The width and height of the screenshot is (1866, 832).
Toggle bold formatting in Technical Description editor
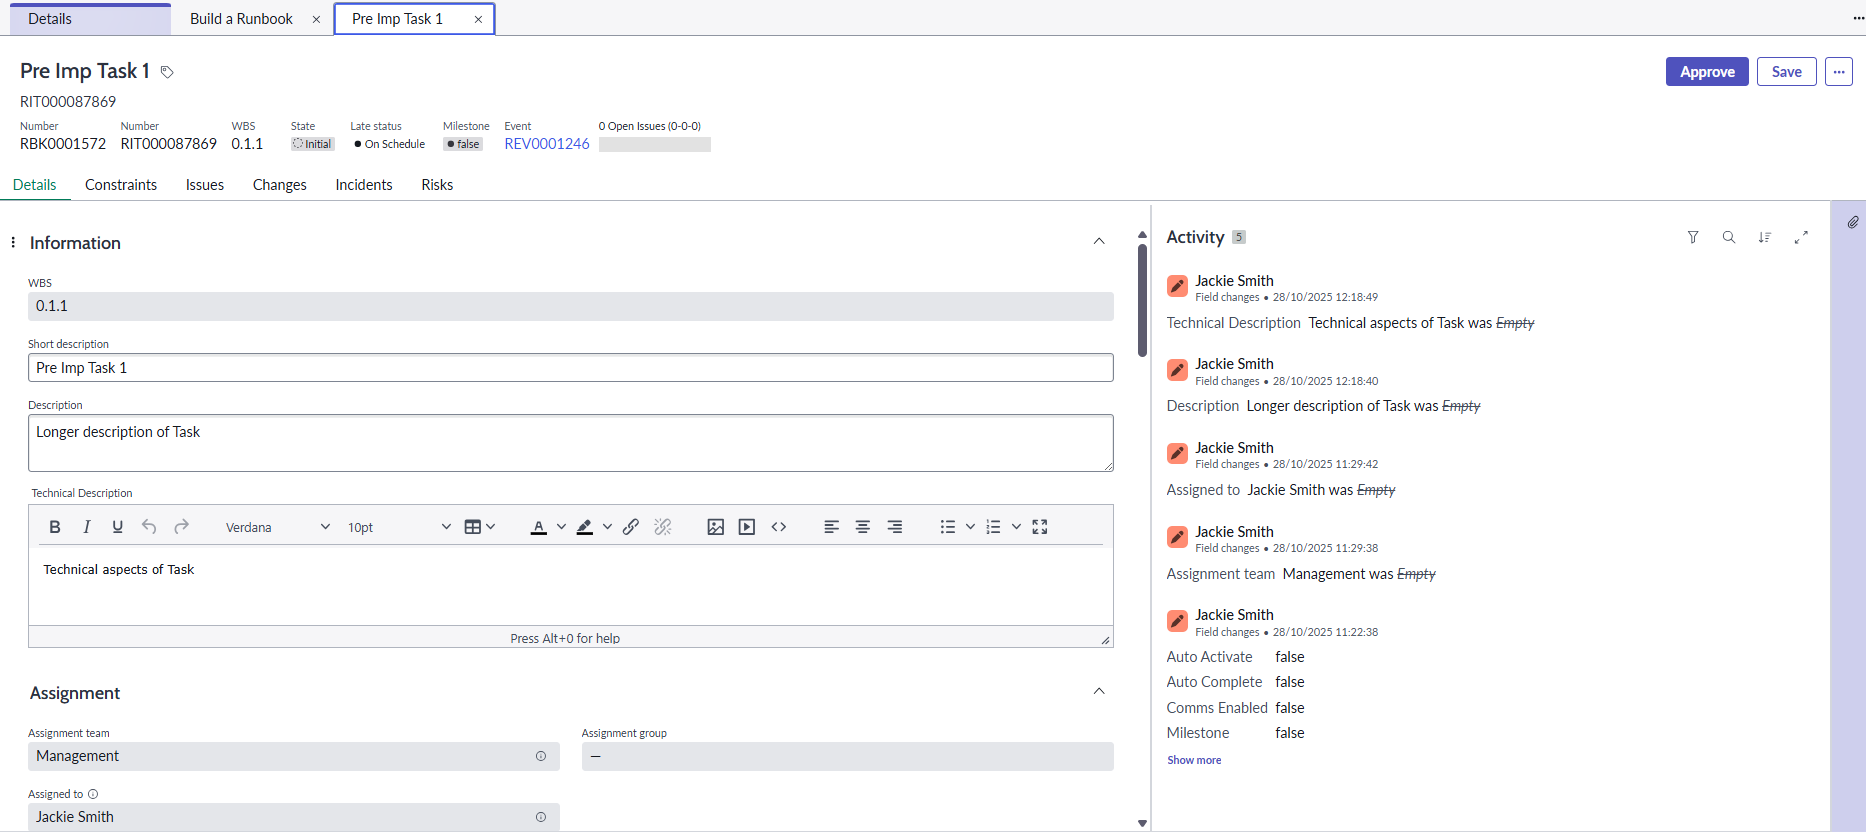tap(55, 527)
